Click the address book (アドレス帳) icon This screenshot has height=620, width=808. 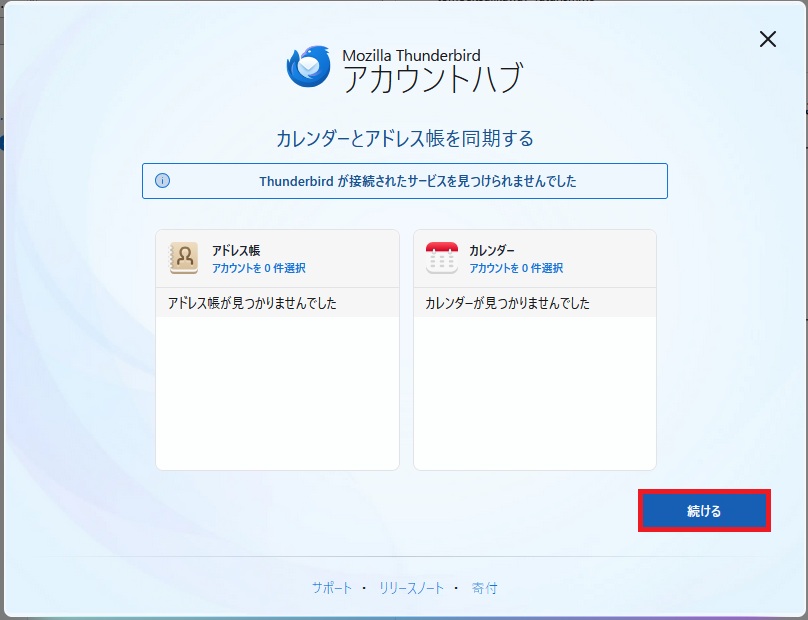click(x=184, y=258)
